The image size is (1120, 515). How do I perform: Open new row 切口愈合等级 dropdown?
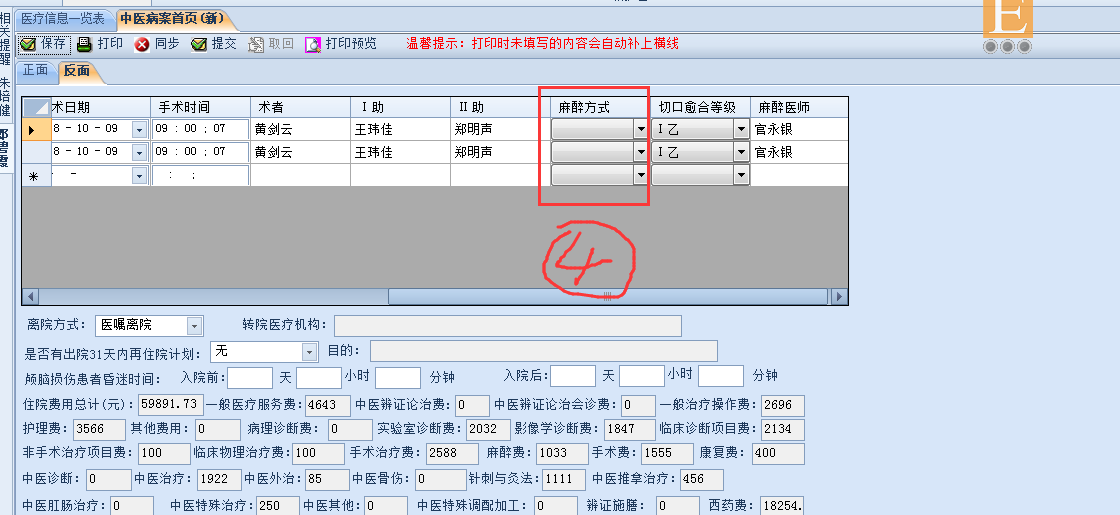[741, 175]
